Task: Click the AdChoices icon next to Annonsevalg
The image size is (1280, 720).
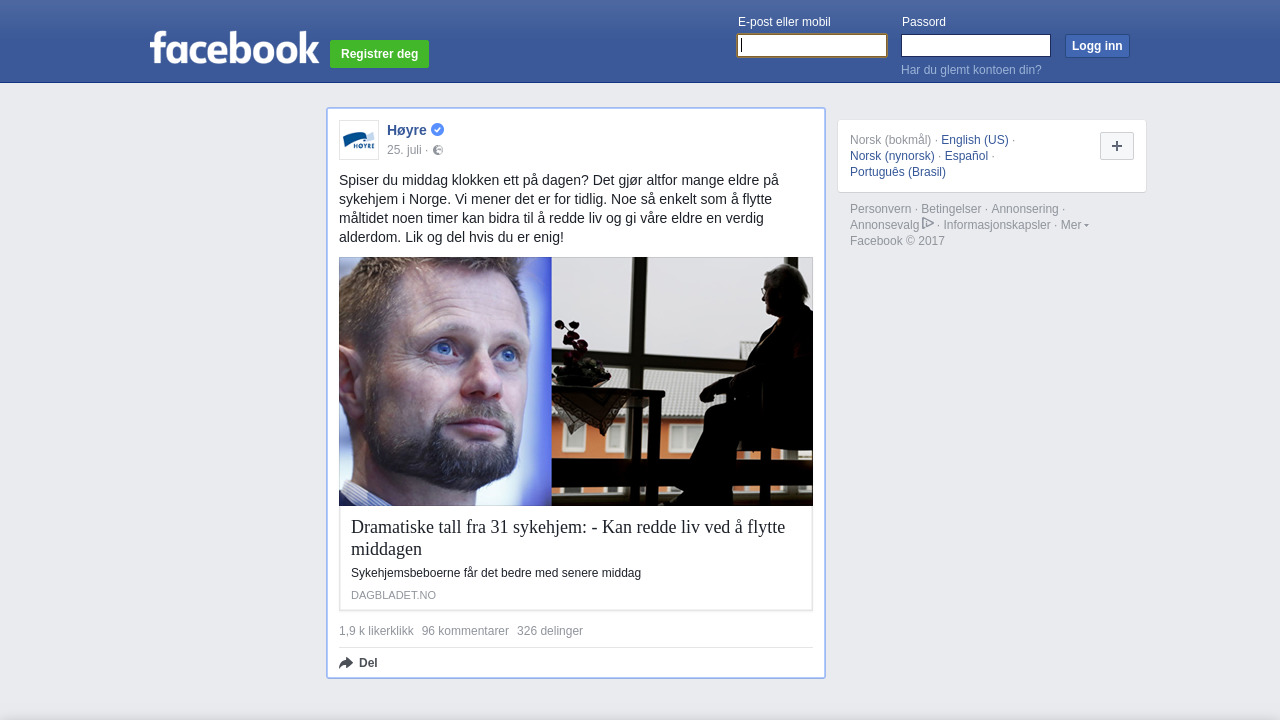Action: 928,224
